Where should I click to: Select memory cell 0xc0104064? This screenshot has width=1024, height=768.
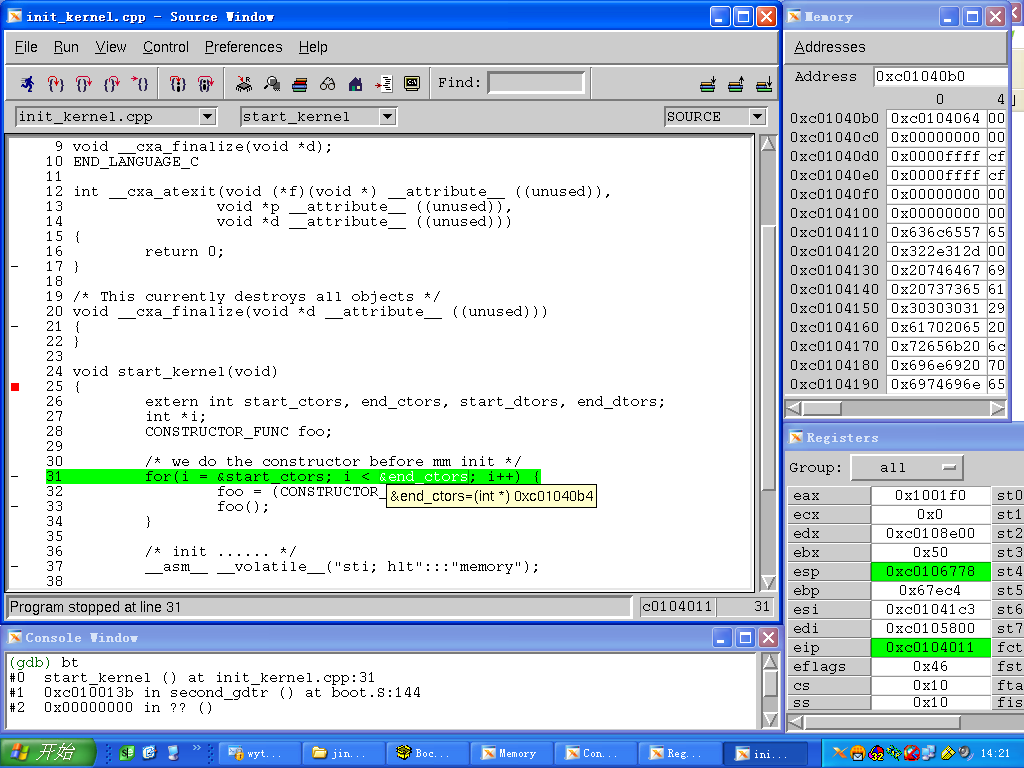[936, 118]
